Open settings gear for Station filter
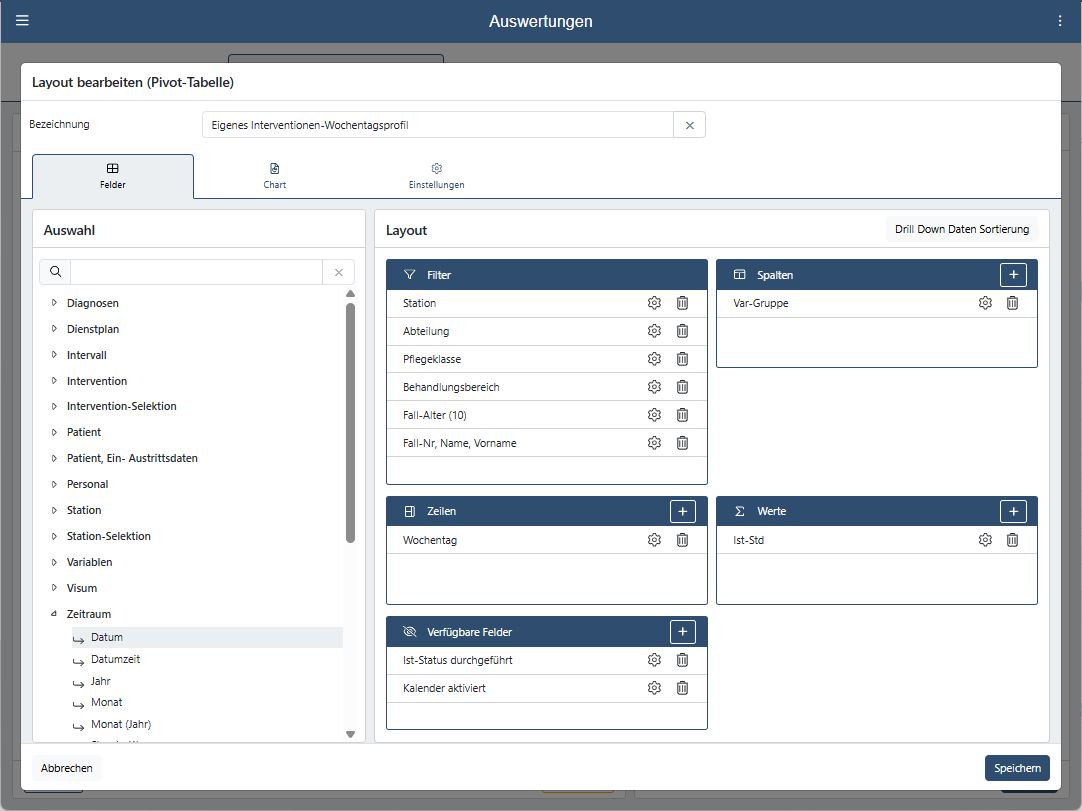The image size is (1082, 811). click(x=654, y=303)
